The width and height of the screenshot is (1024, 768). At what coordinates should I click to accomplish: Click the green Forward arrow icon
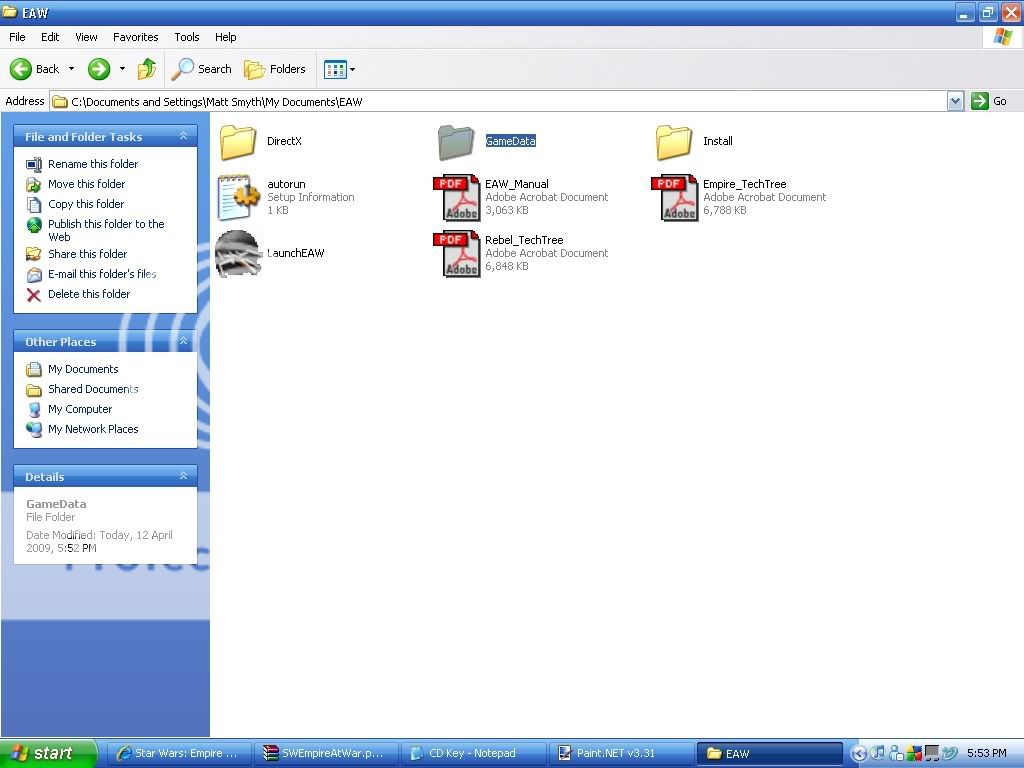pyautogui.click(x=99, y=69)
